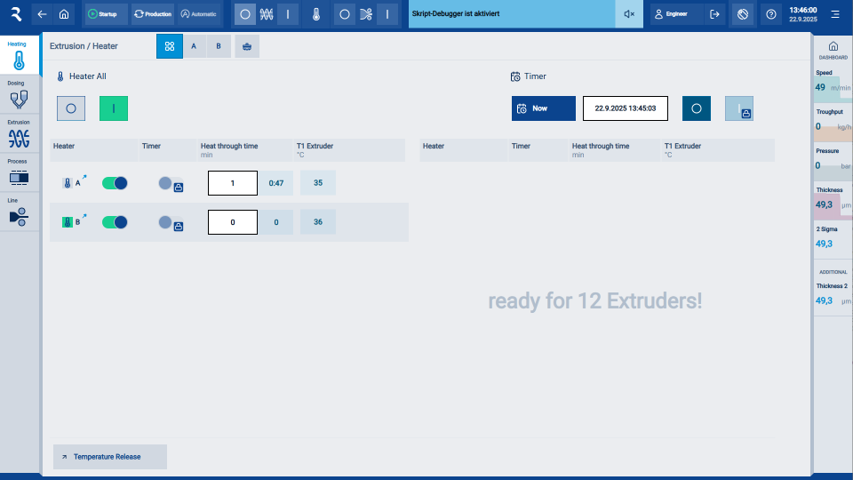This screenshot has height=480, width=853.
Task: Open the help question mark icon
Action: tap(771, 15)
